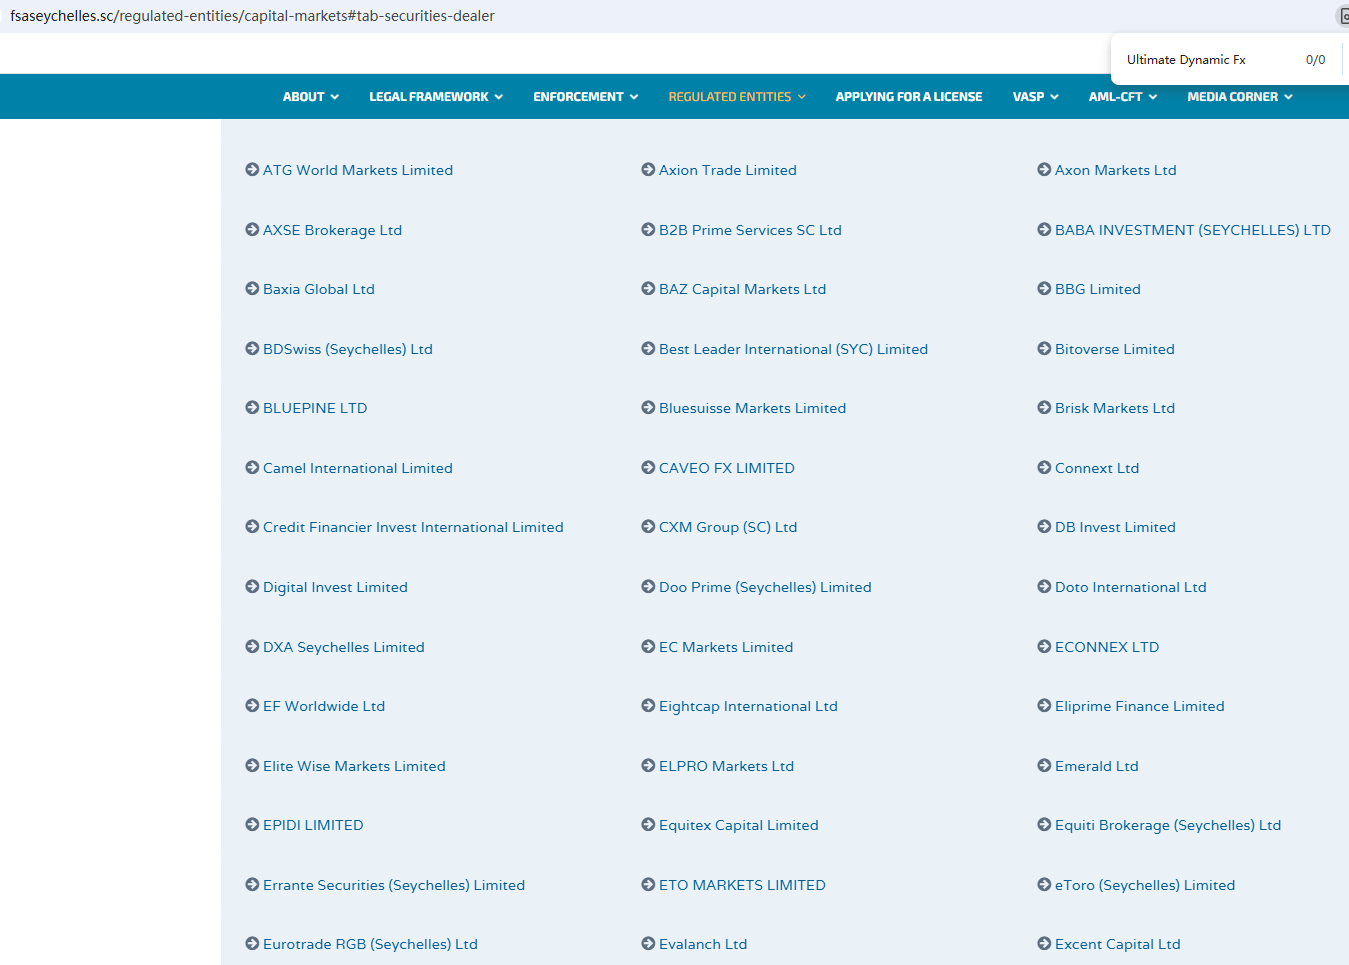Click the browser address bar URL

pos(252,16)
